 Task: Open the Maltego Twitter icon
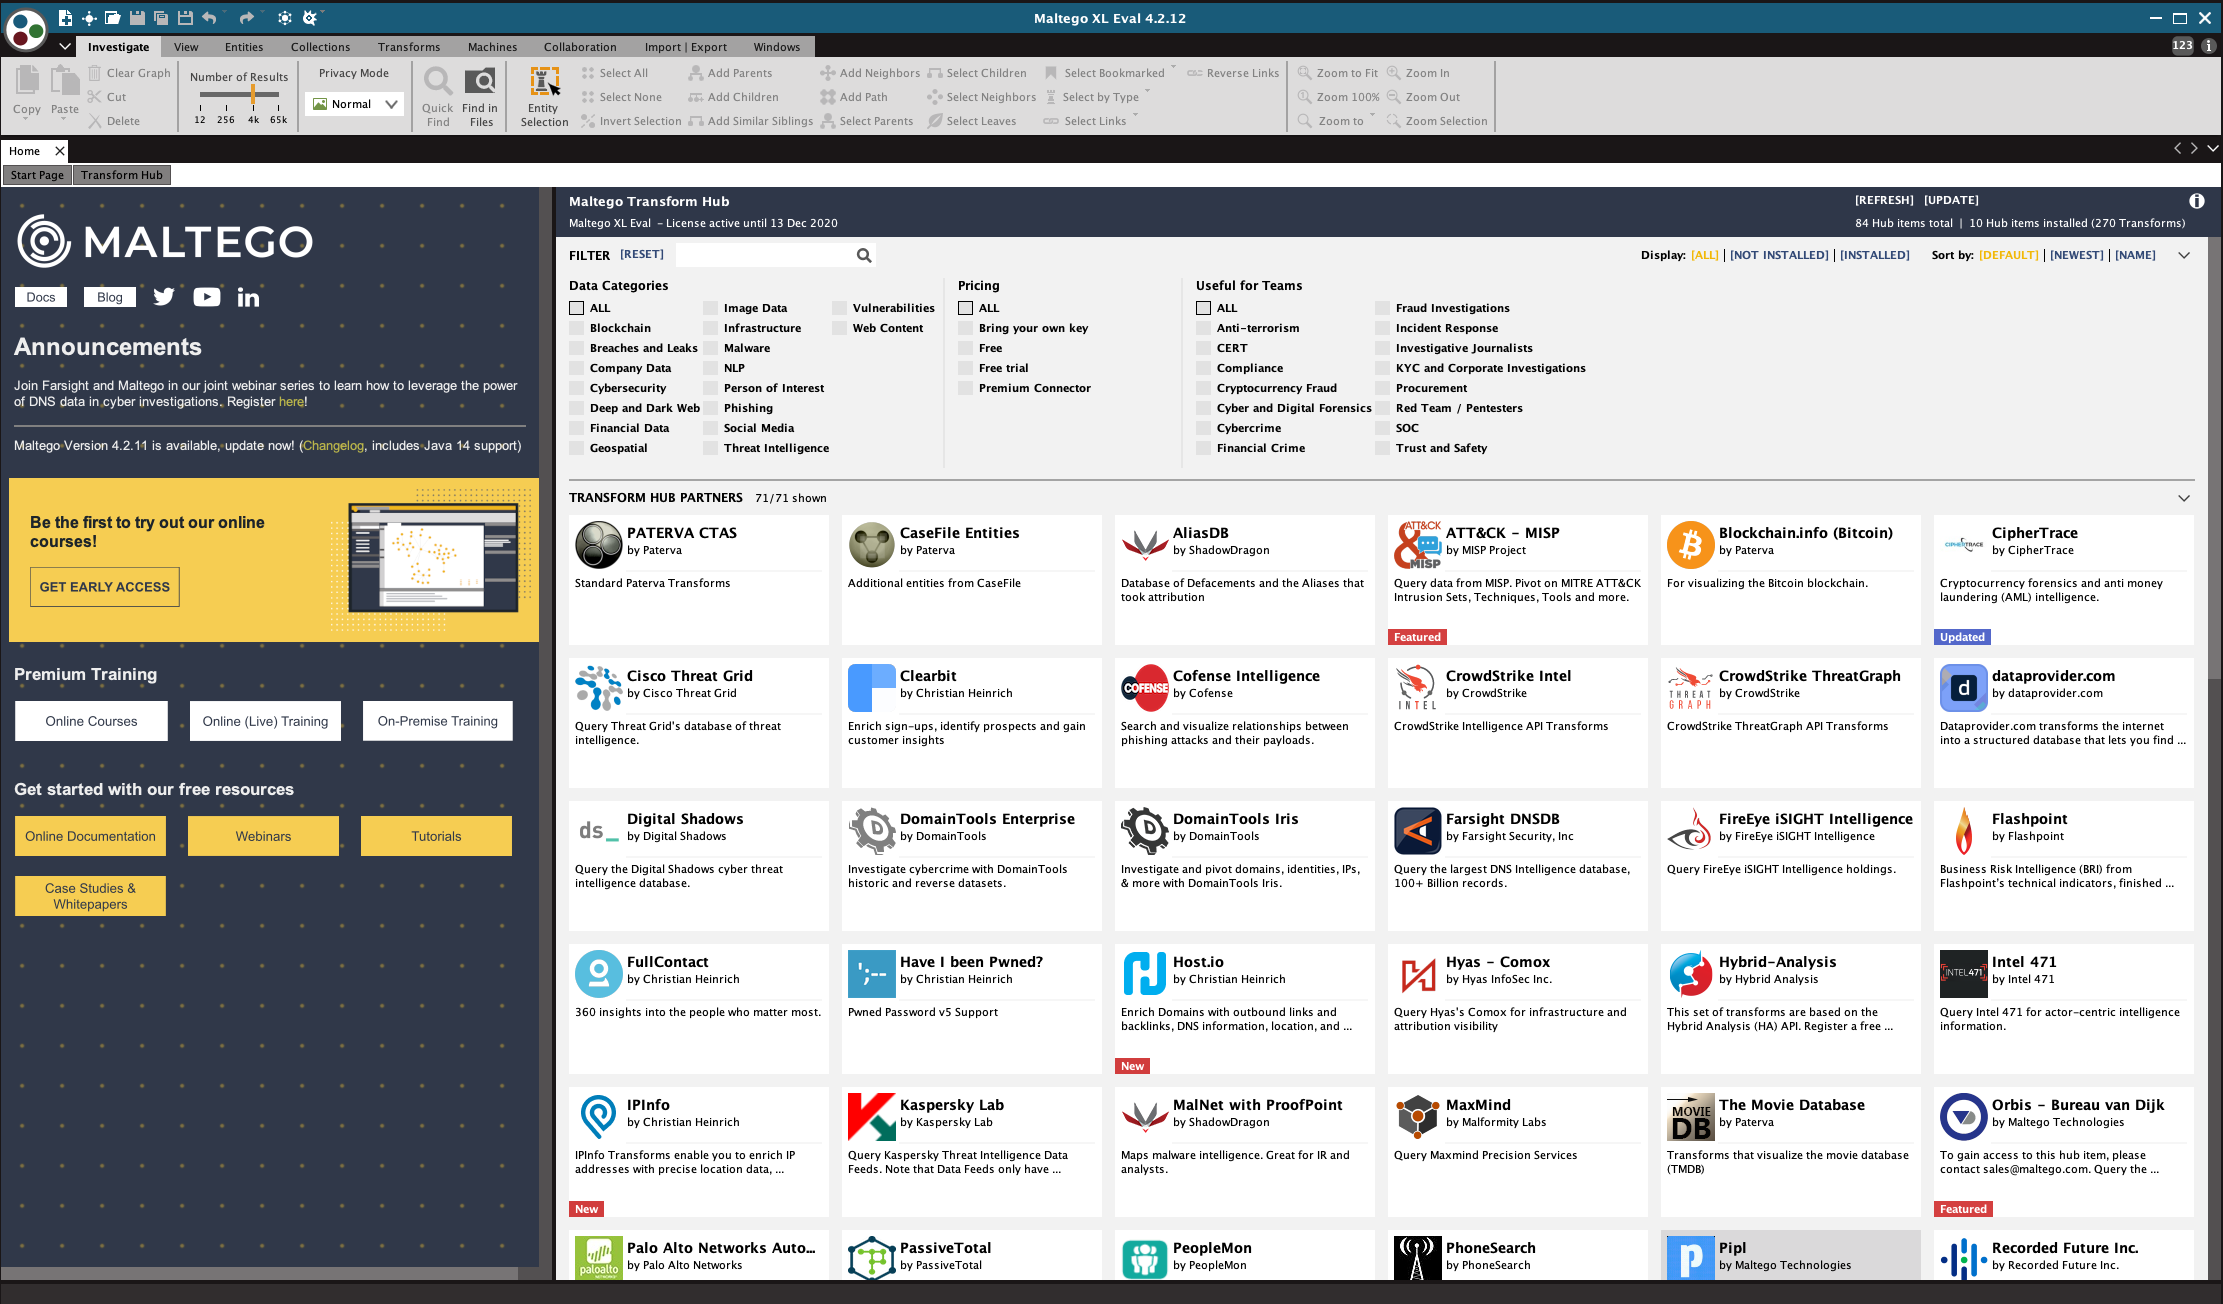pyautogui.click(x=164, y=297)
